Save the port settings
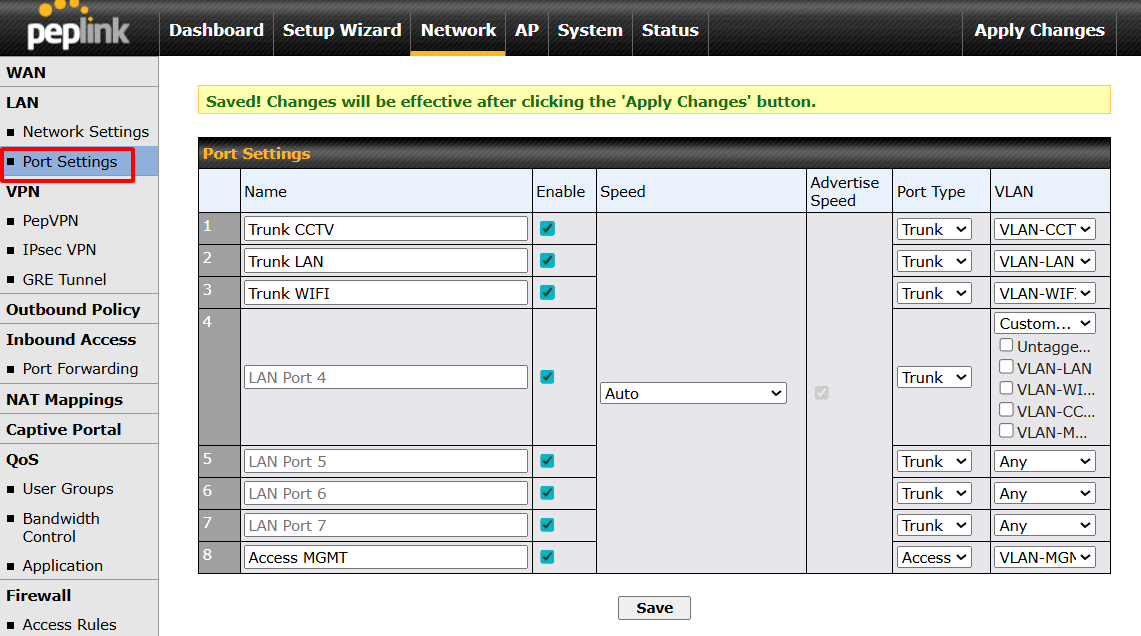1141x636 pixels. (654, 608)
